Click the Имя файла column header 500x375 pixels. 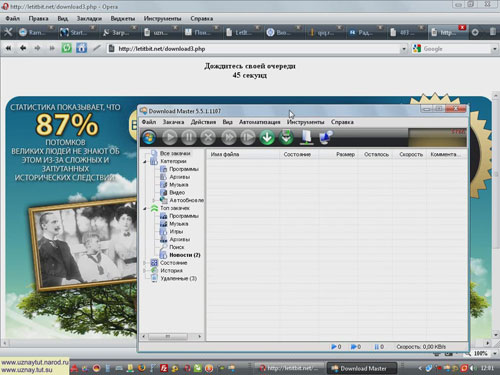click(242, 154)
